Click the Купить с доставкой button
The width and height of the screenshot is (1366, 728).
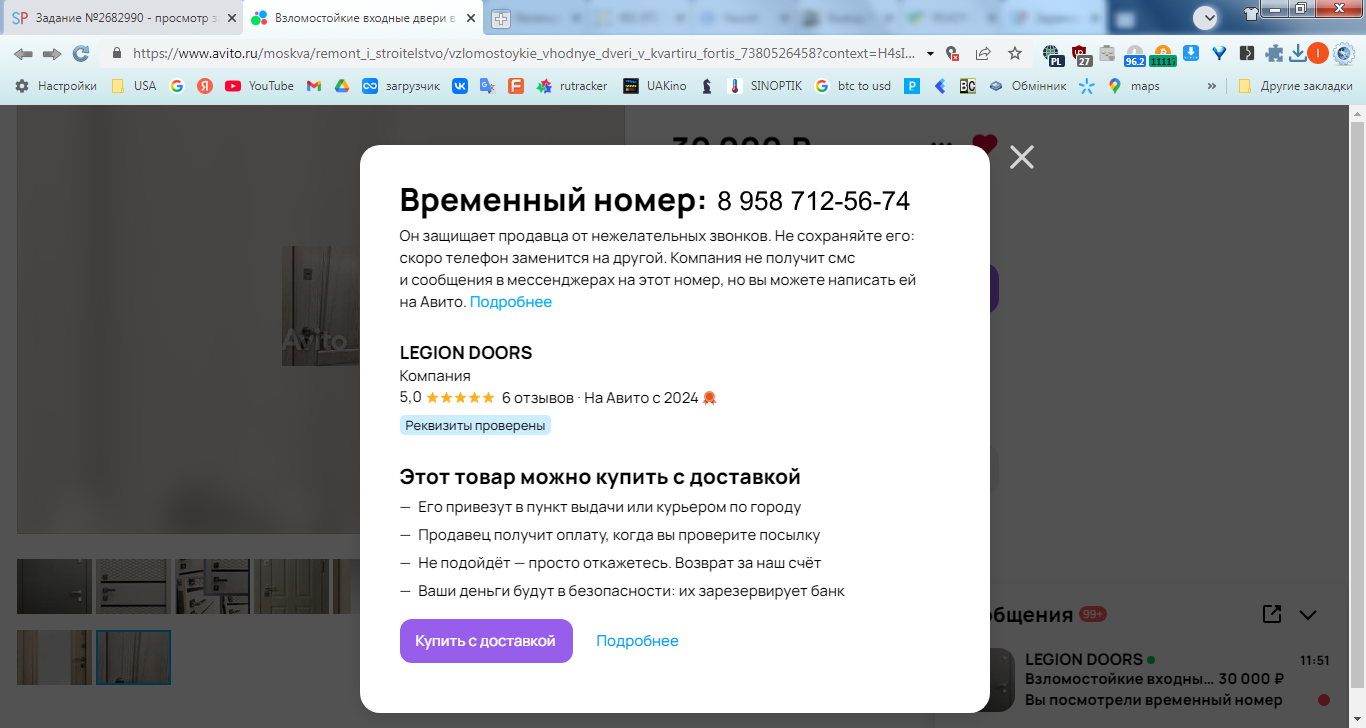(x=486, y=641)
